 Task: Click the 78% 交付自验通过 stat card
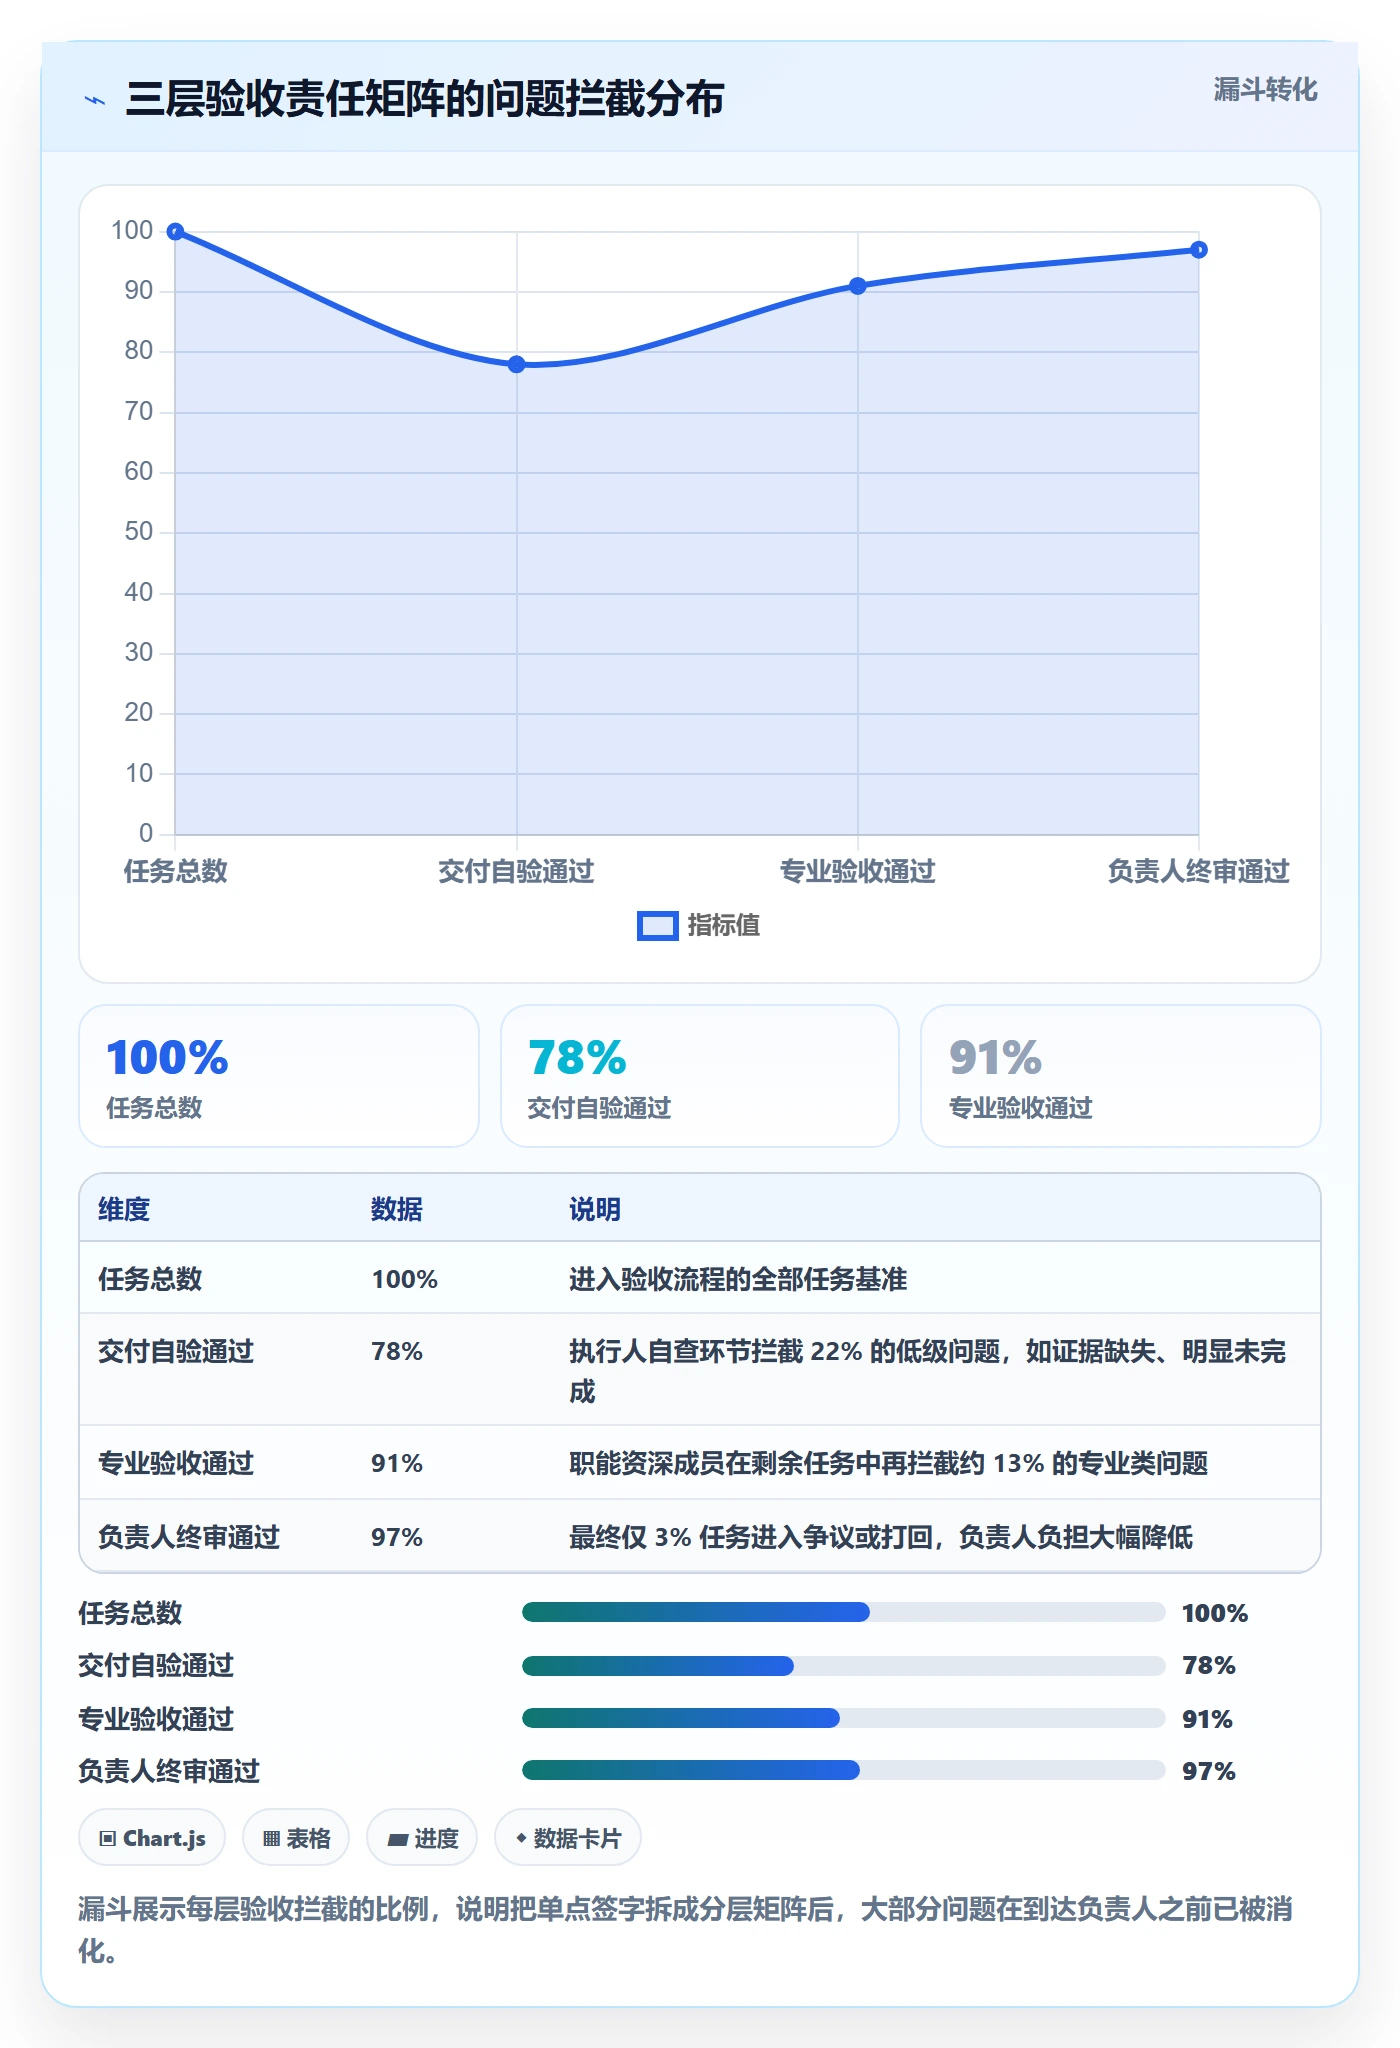700,1076
